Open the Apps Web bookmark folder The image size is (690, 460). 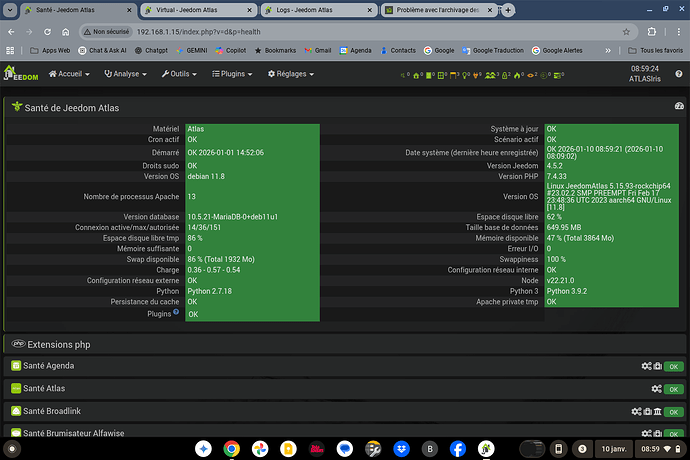[x=50, y=51]
